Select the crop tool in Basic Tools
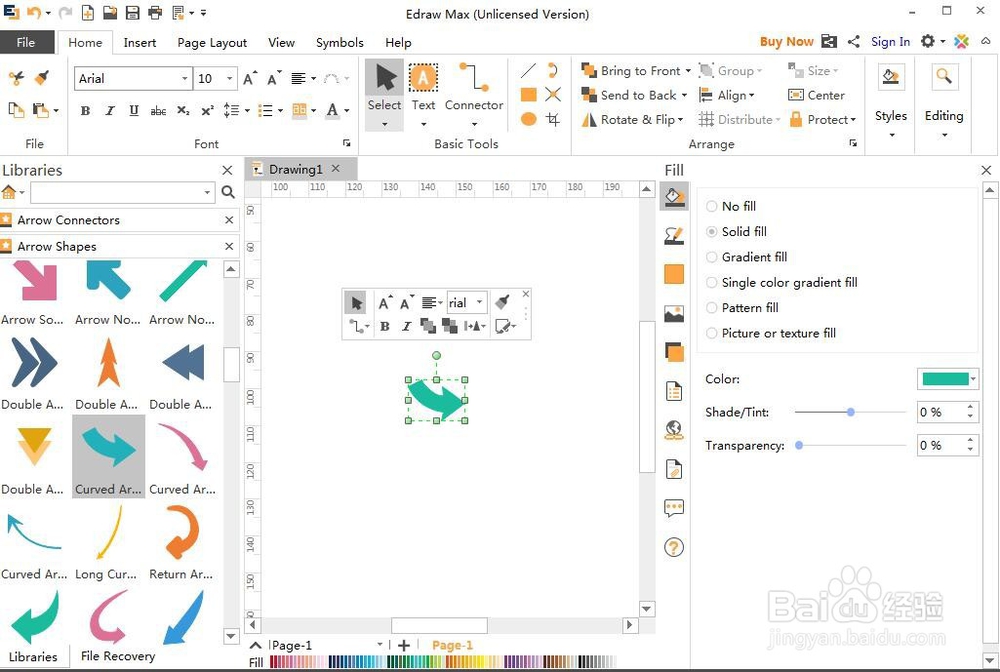Image resolution: width=1000 pixels, height=672 pixels. [553, 119]
